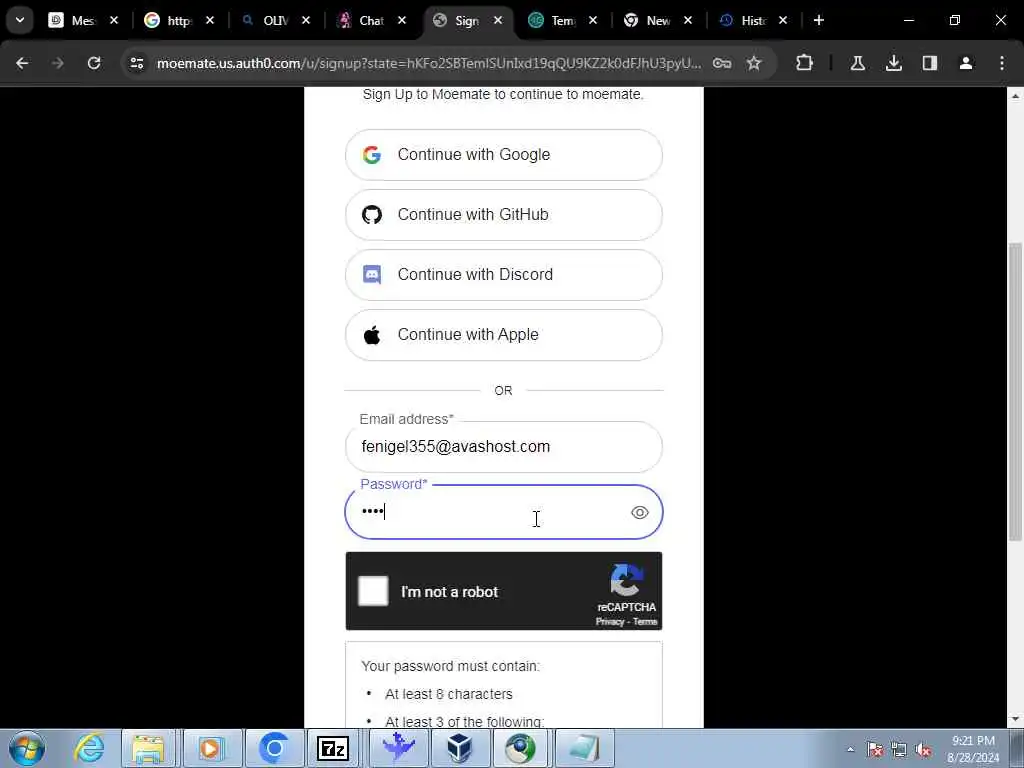Open the Extensions puzzle icon
This screenshot has width=1024, height=768.
pos(805,63)
